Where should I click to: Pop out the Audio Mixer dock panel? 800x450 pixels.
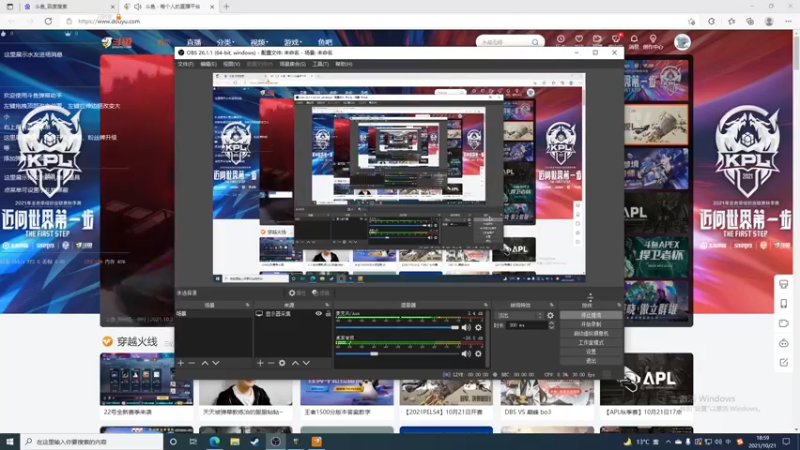coord(485,305)
